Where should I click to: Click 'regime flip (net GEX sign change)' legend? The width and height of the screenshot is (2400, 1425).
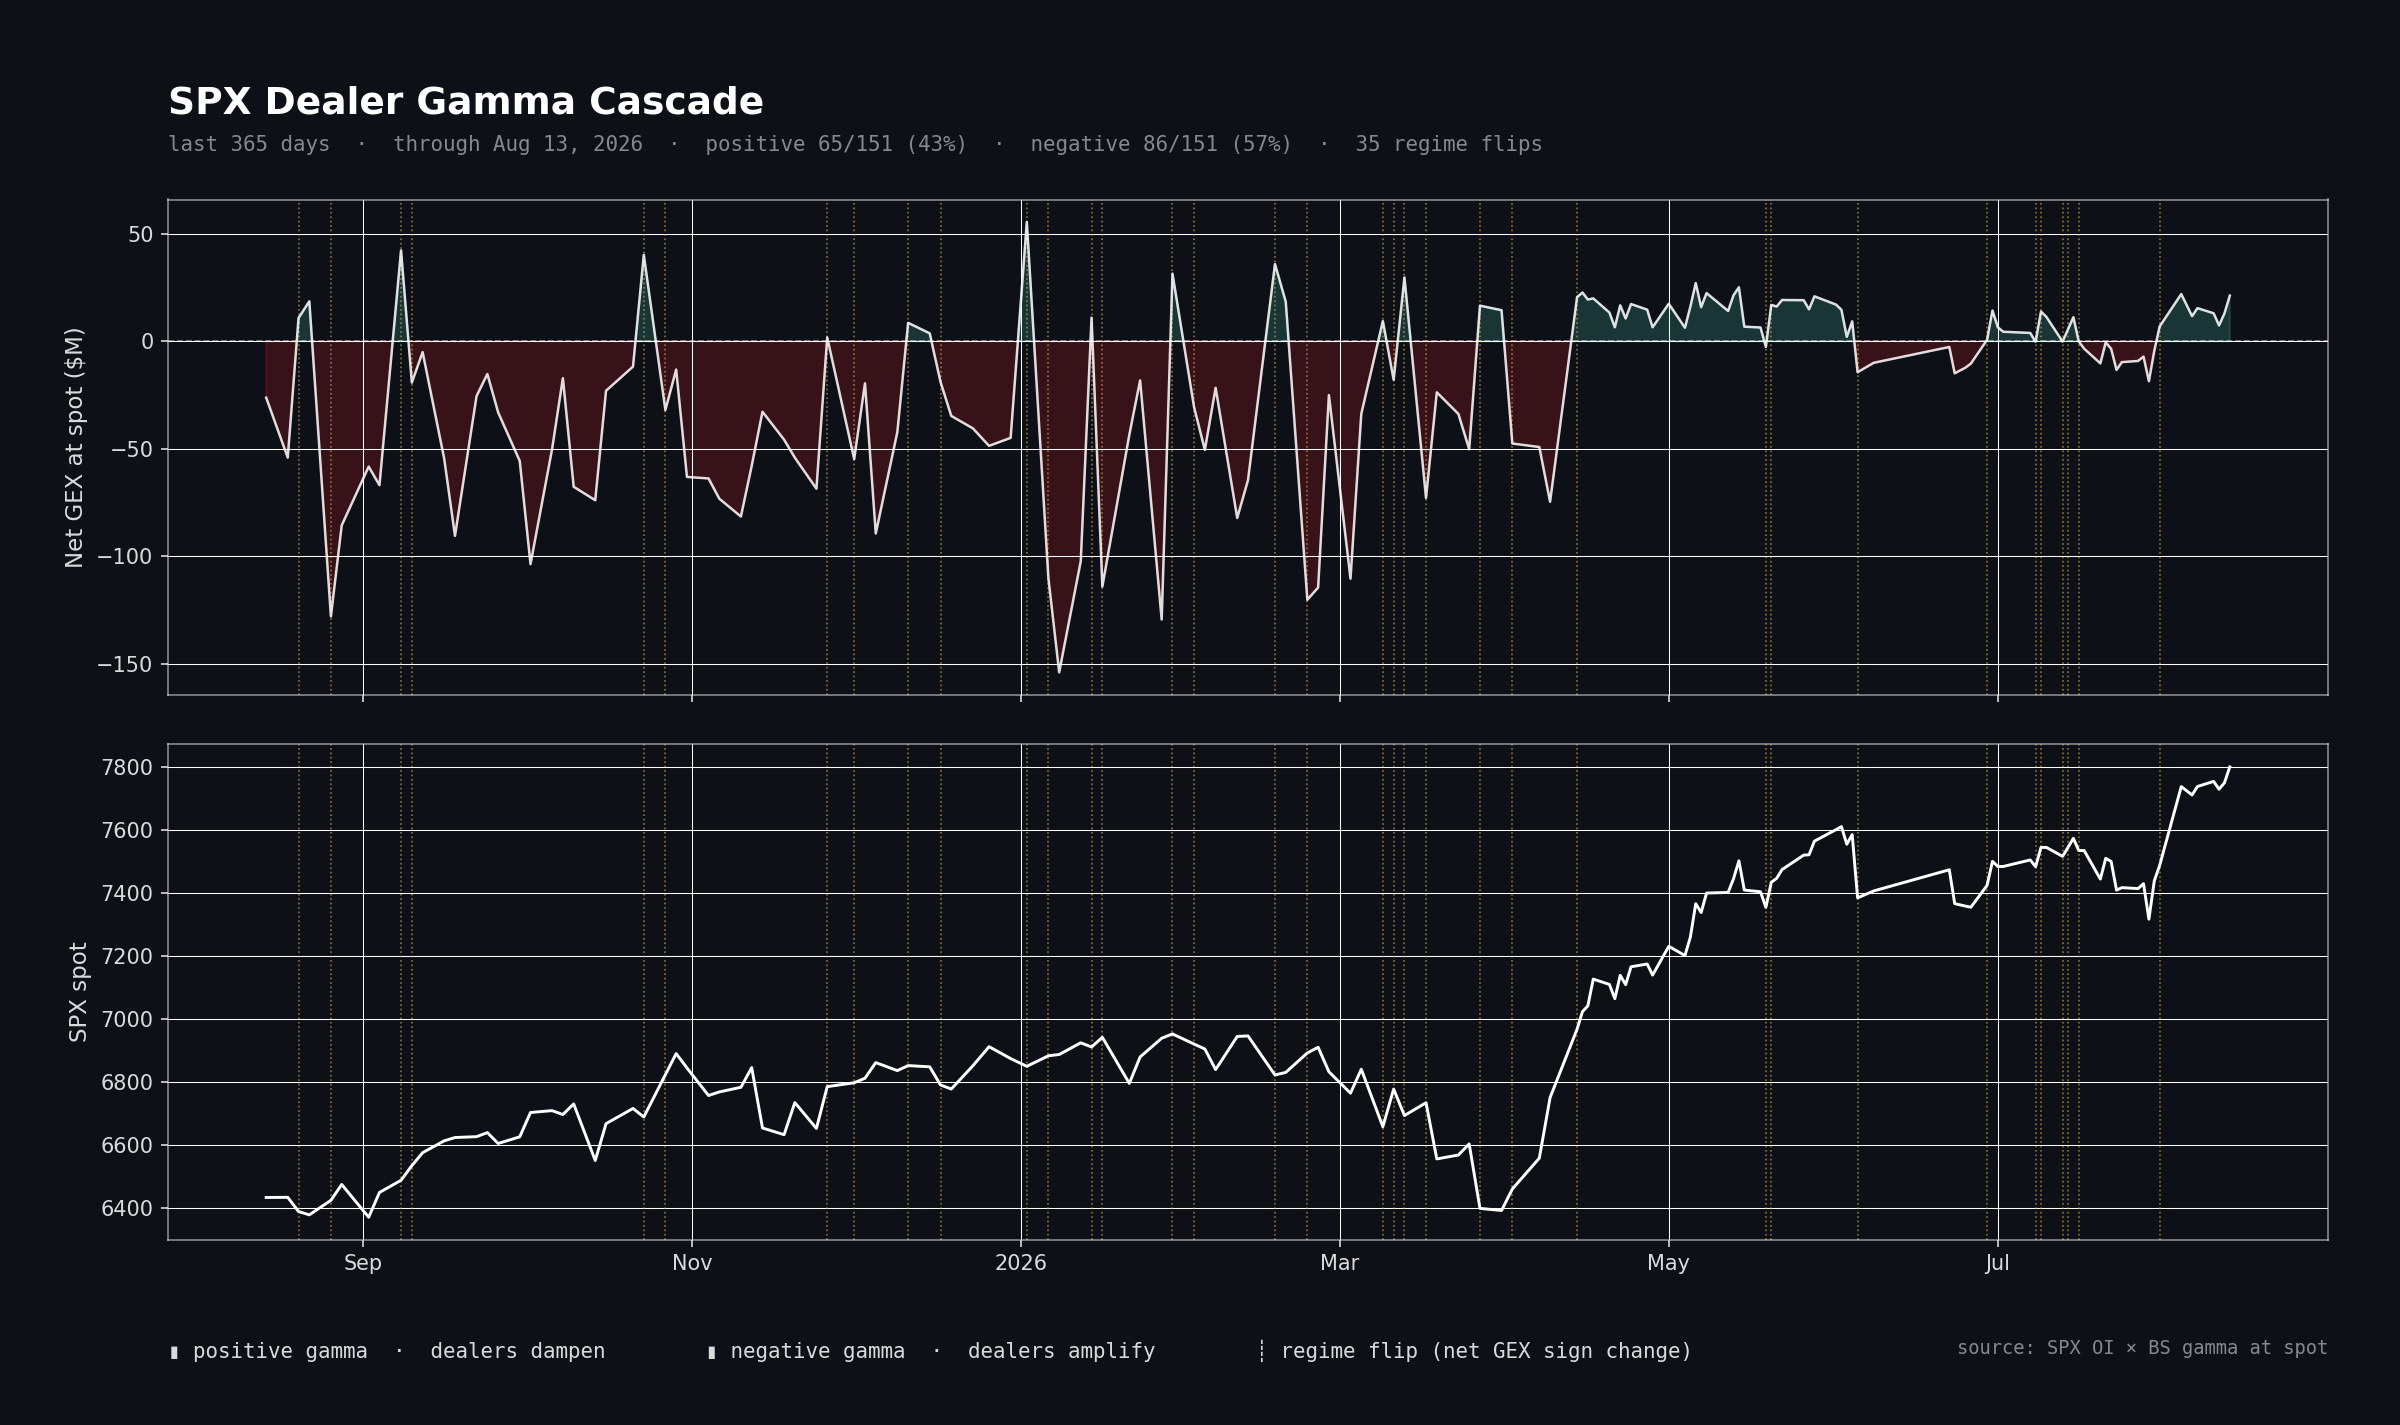point(1487,1352)
